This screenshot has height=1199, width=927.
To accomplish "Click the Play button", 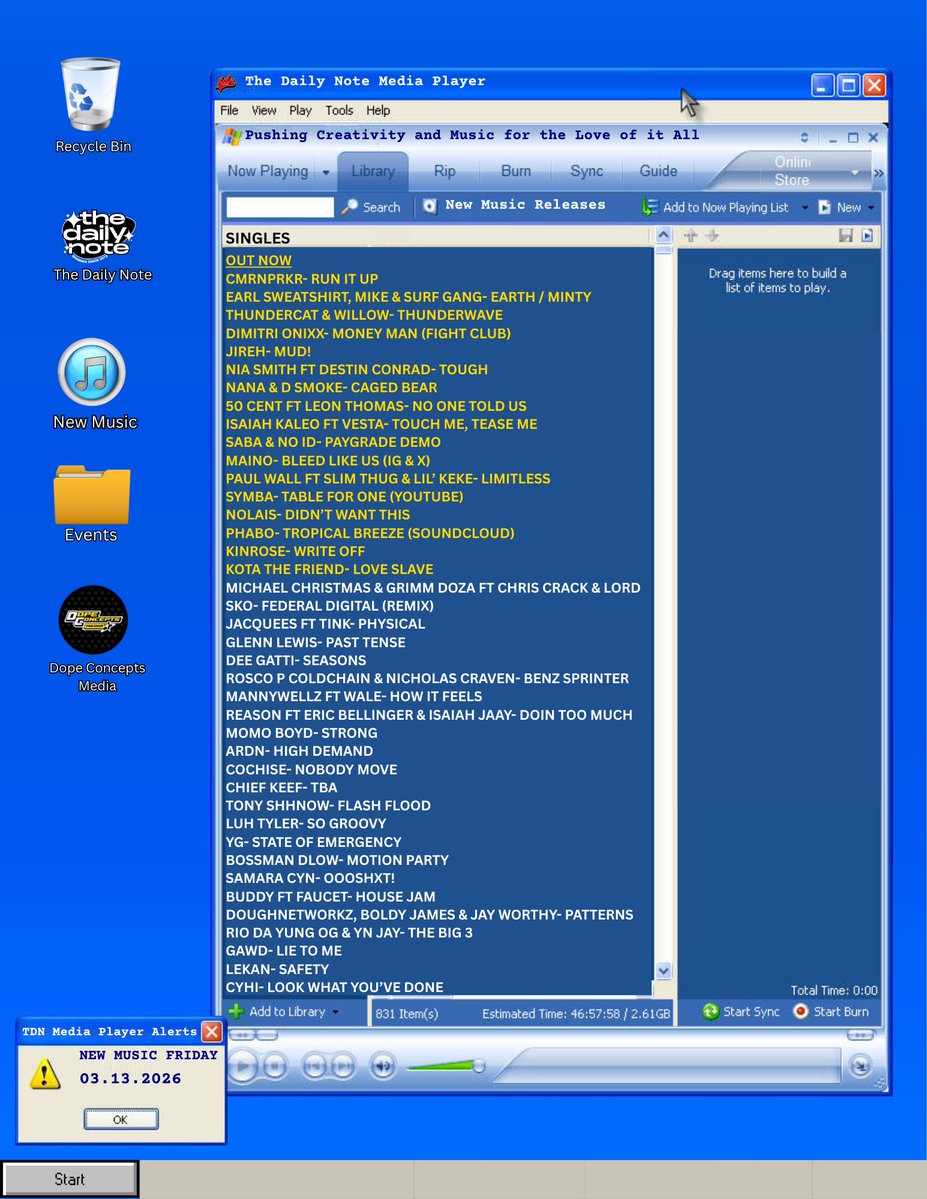I will pos(242,1066).
